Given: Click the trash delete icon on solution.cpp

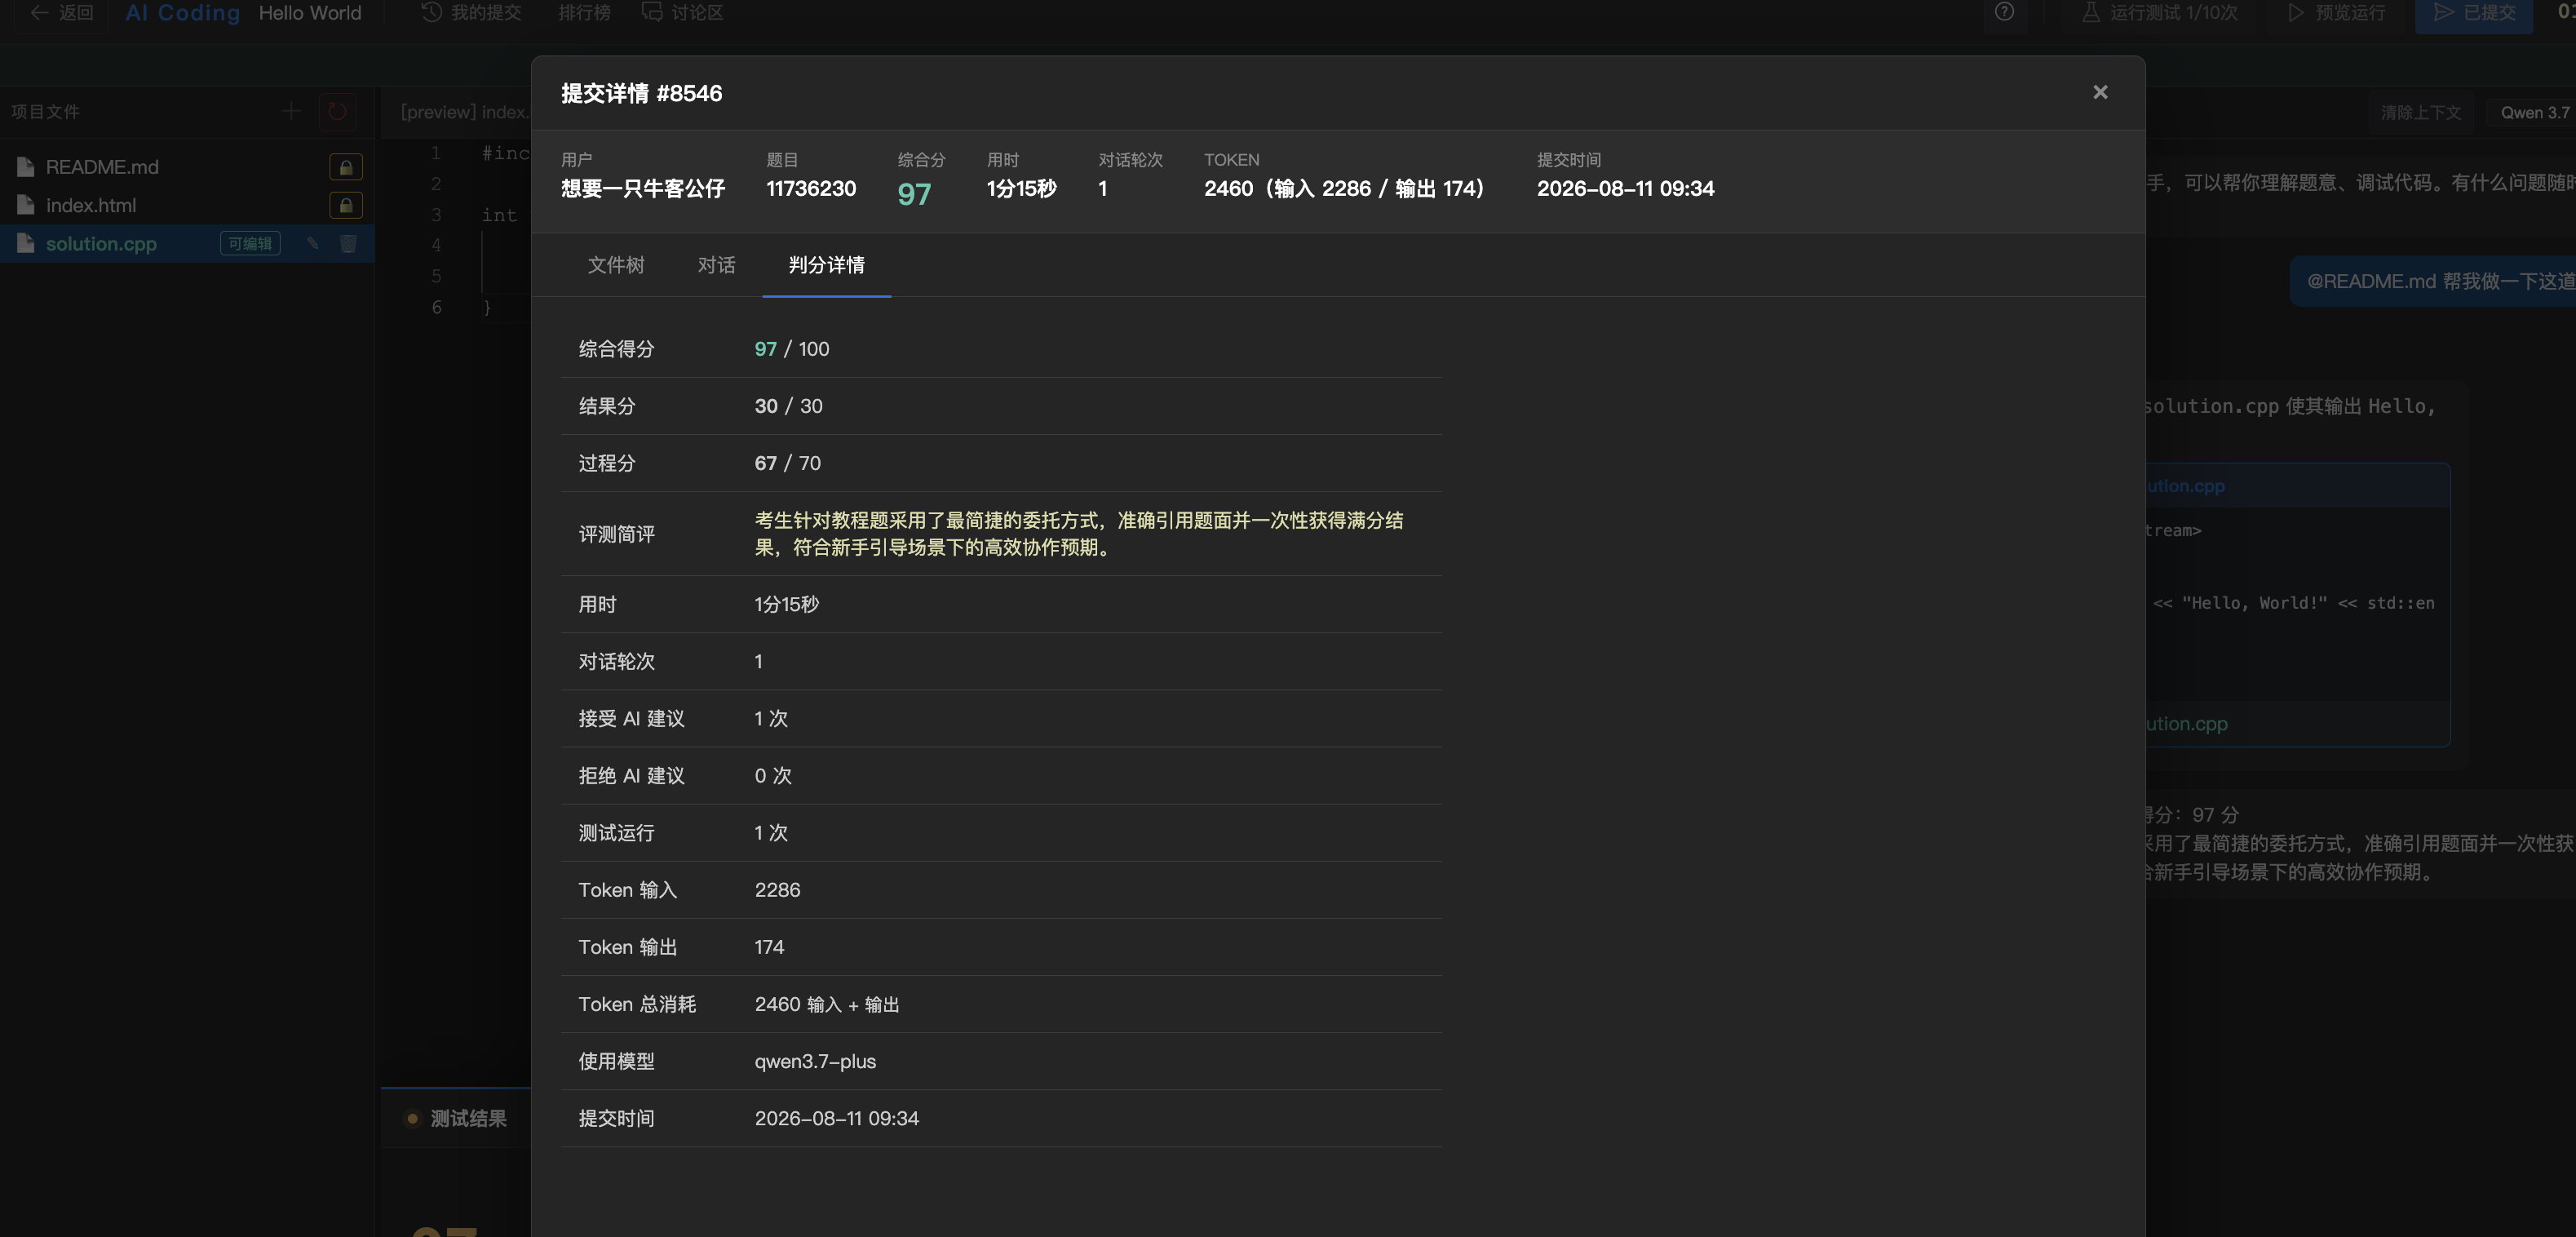Looking at the screenshot, I should [348, 243].
